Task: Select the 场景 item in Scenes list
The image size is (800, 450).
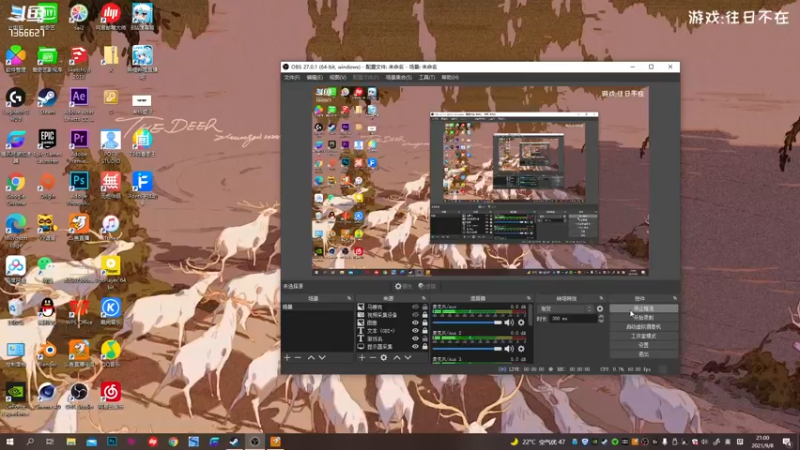Action: tap(317, 307)
